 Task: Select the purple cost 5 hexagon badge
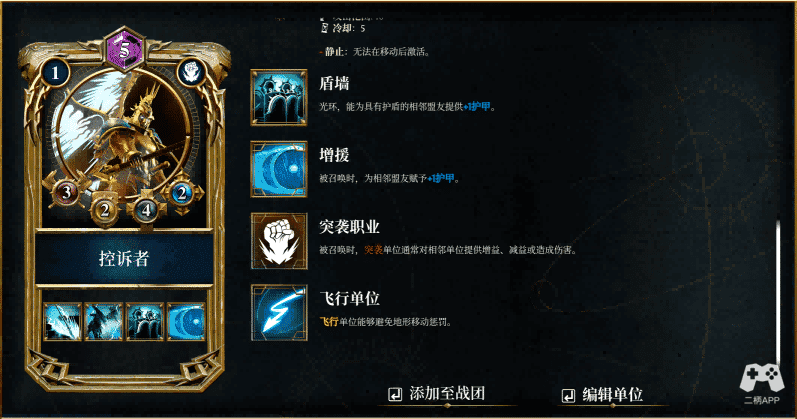click(x=125, y=49)
